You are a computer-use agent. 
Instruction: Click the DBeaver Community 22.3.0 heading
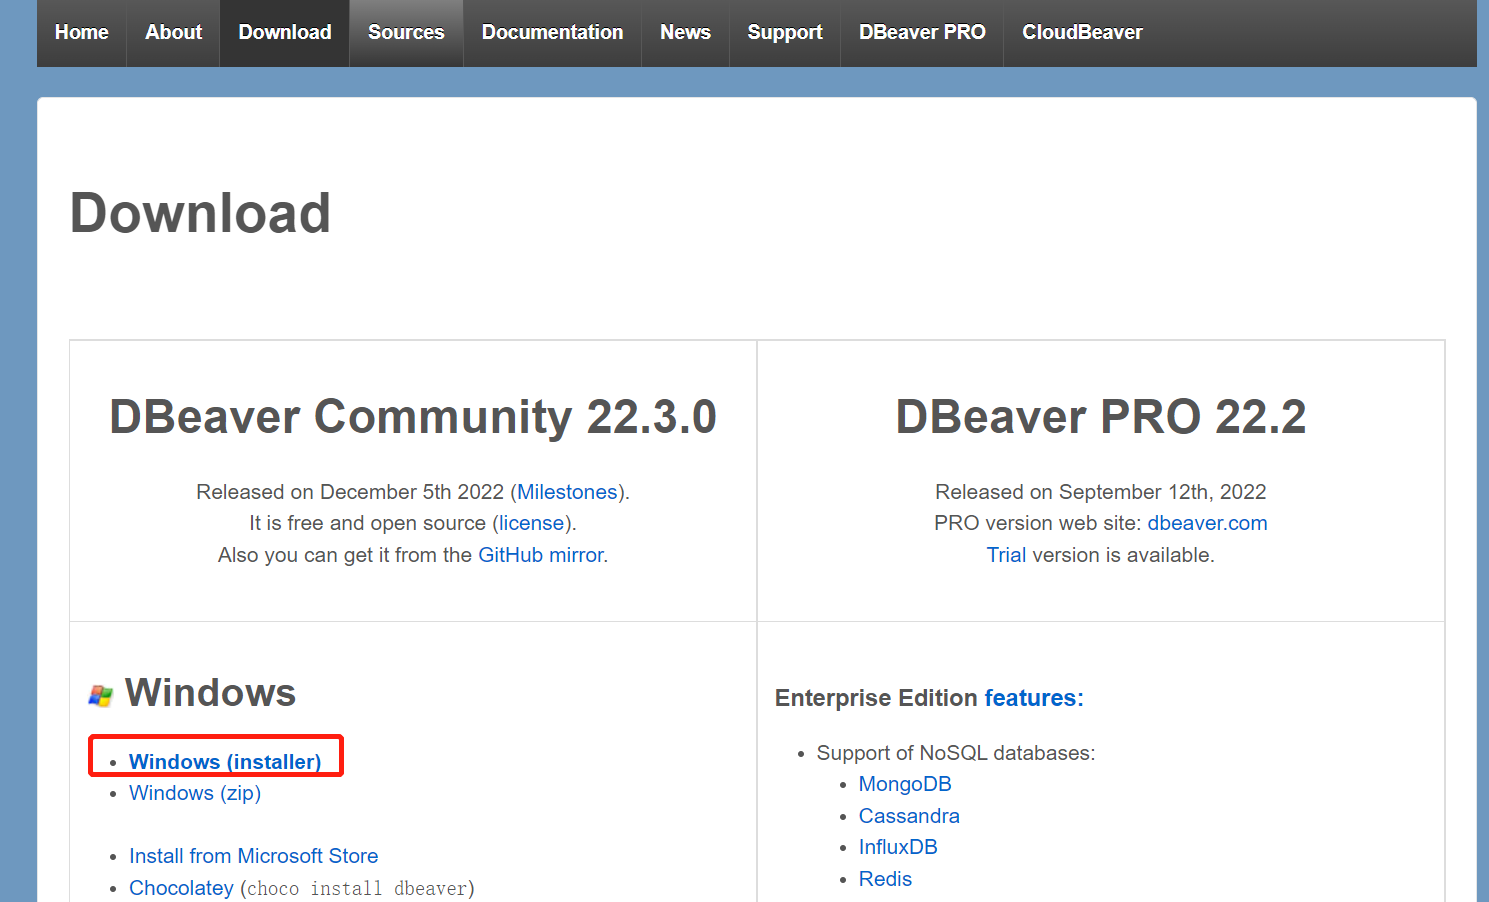(x=413, y=417)
